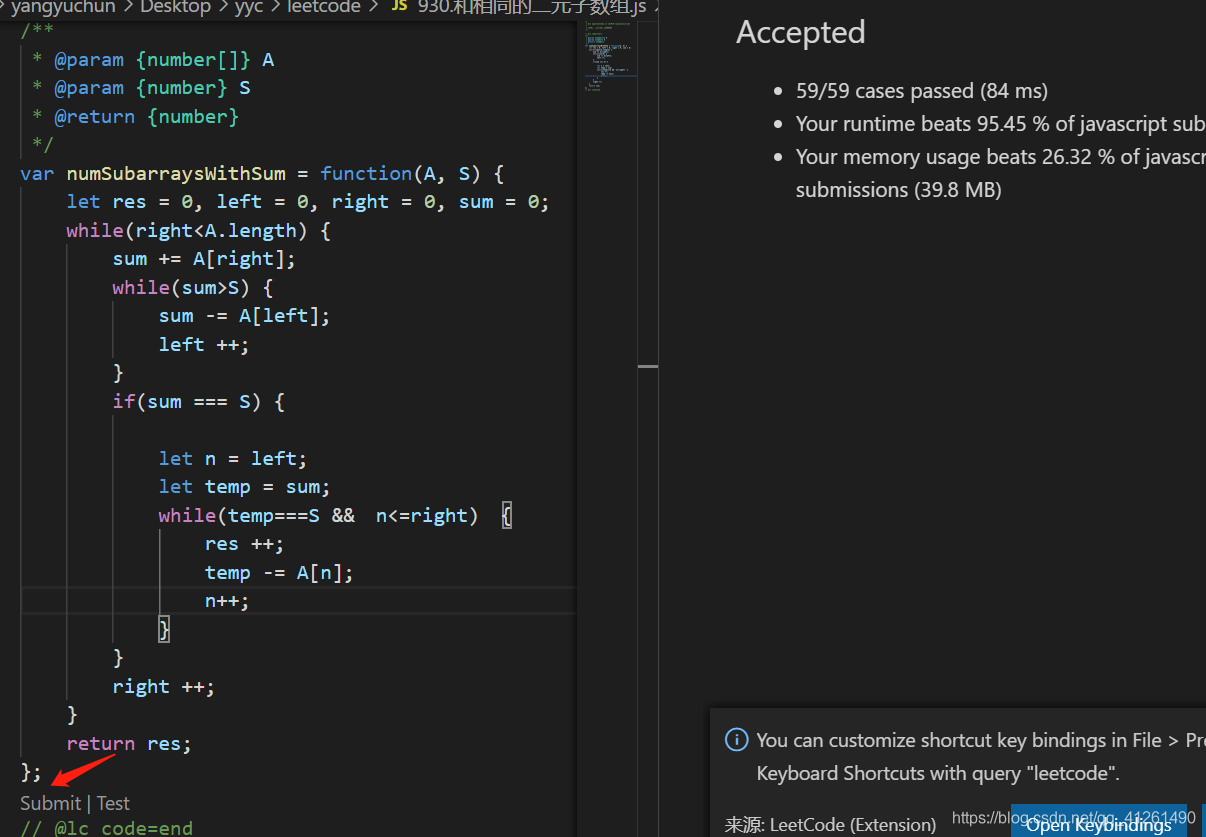Click the Submit link below the code
Screen dimensions: 1206x837
click(50, 802)
